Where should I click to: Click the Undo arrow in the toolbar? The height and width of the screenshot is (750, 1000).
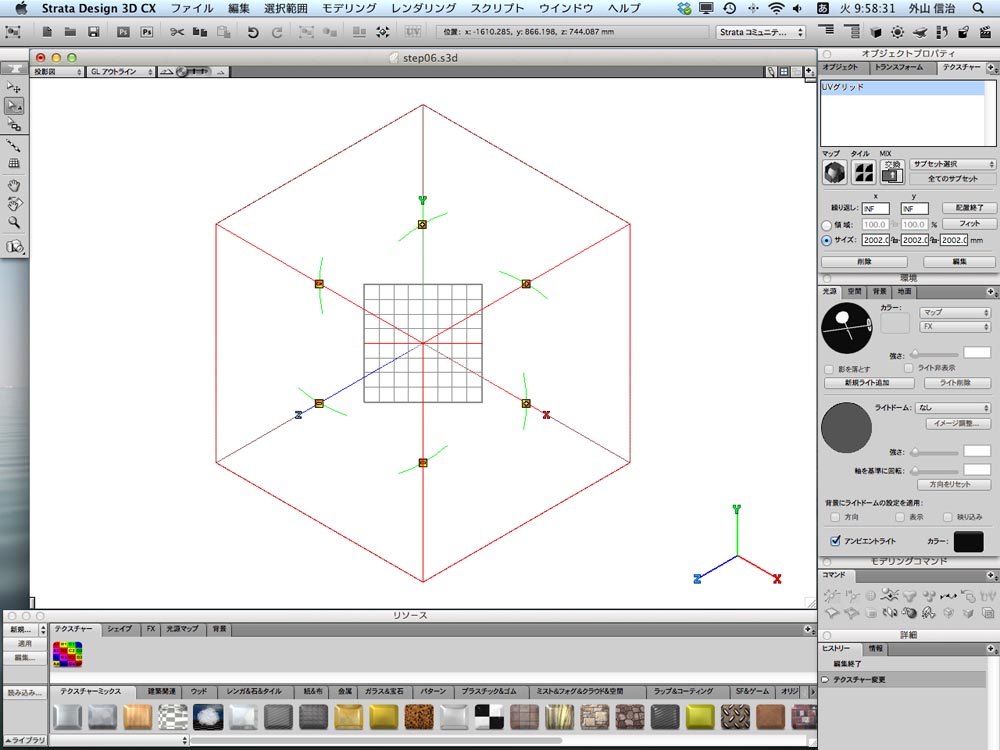[253, 32]
